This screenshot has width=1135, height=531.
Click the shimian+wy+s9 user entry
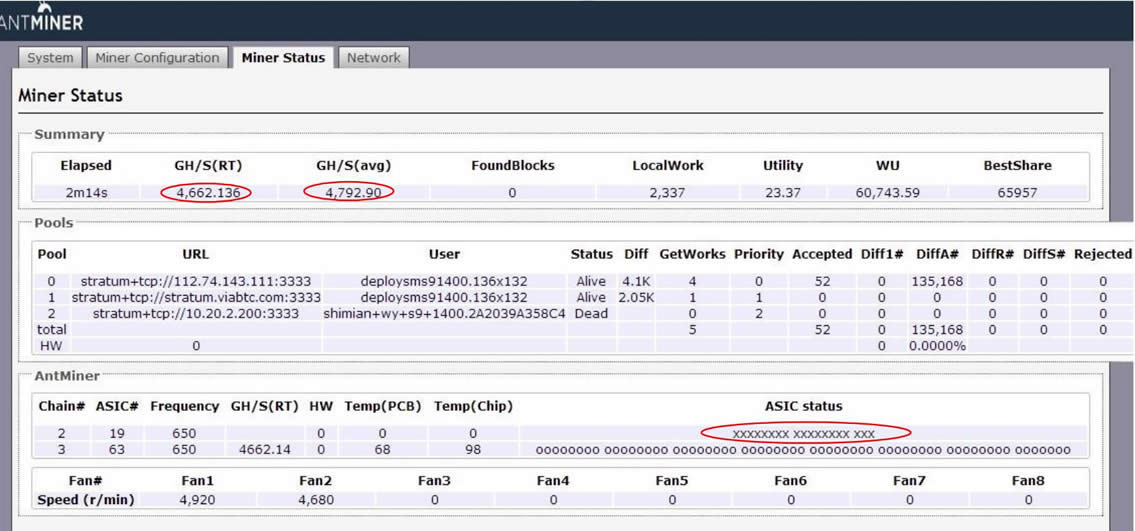444,314
